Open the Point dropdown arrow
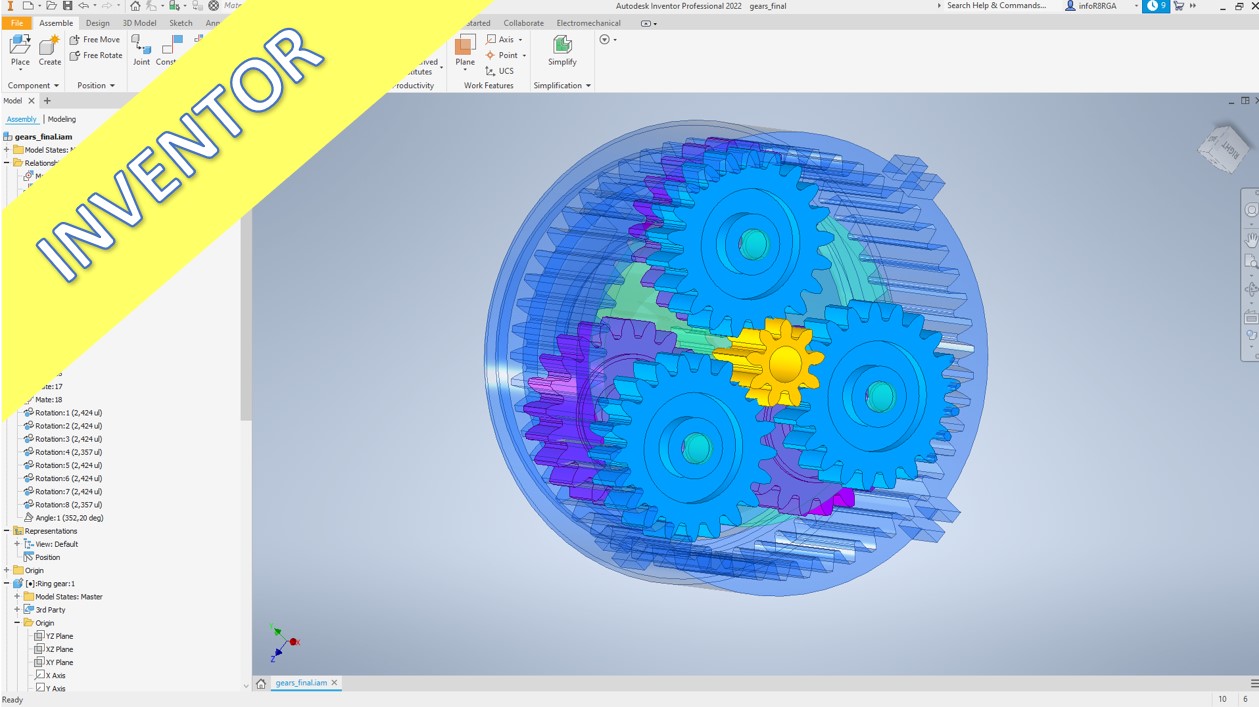The image size is (1259, 707). [524, 56]
